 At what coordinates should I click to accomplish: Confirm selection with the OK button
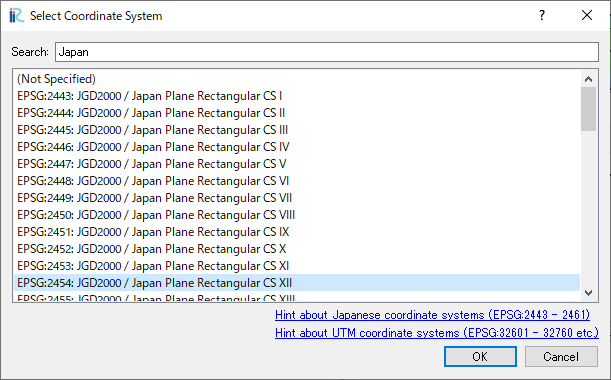pos(480,357)
